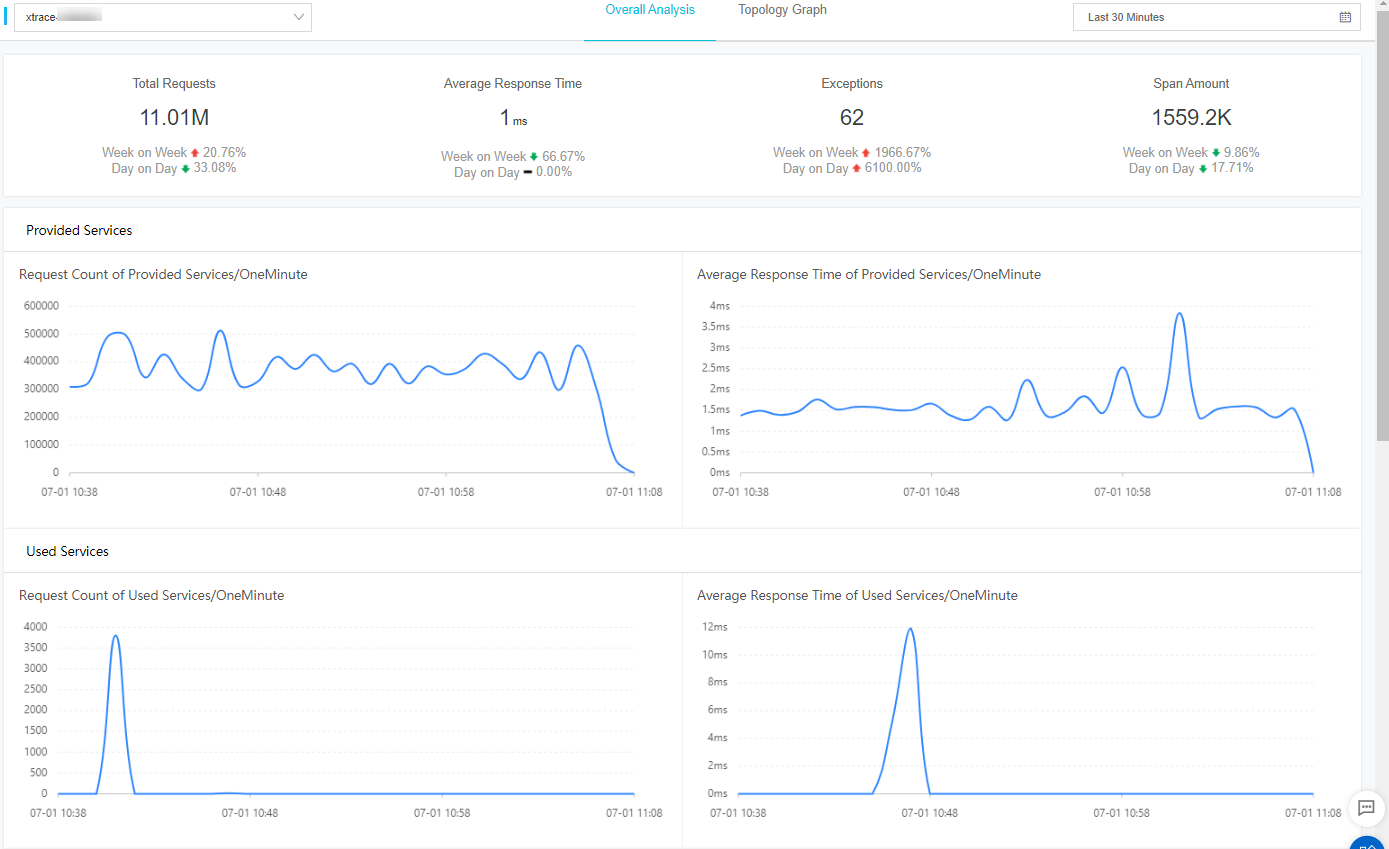The width and height of the screenshot is (1389, 849).
Task: Click the Used Services section header
Action: 67,551
